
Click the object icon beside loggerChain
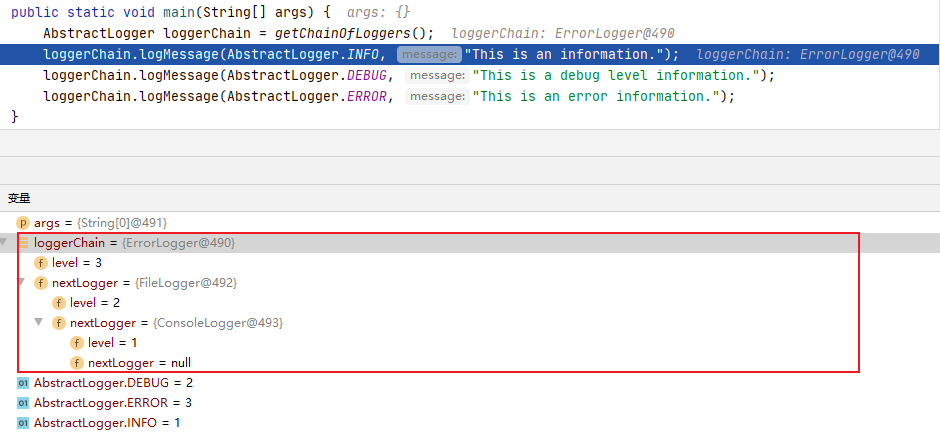[x=23, y=243]
